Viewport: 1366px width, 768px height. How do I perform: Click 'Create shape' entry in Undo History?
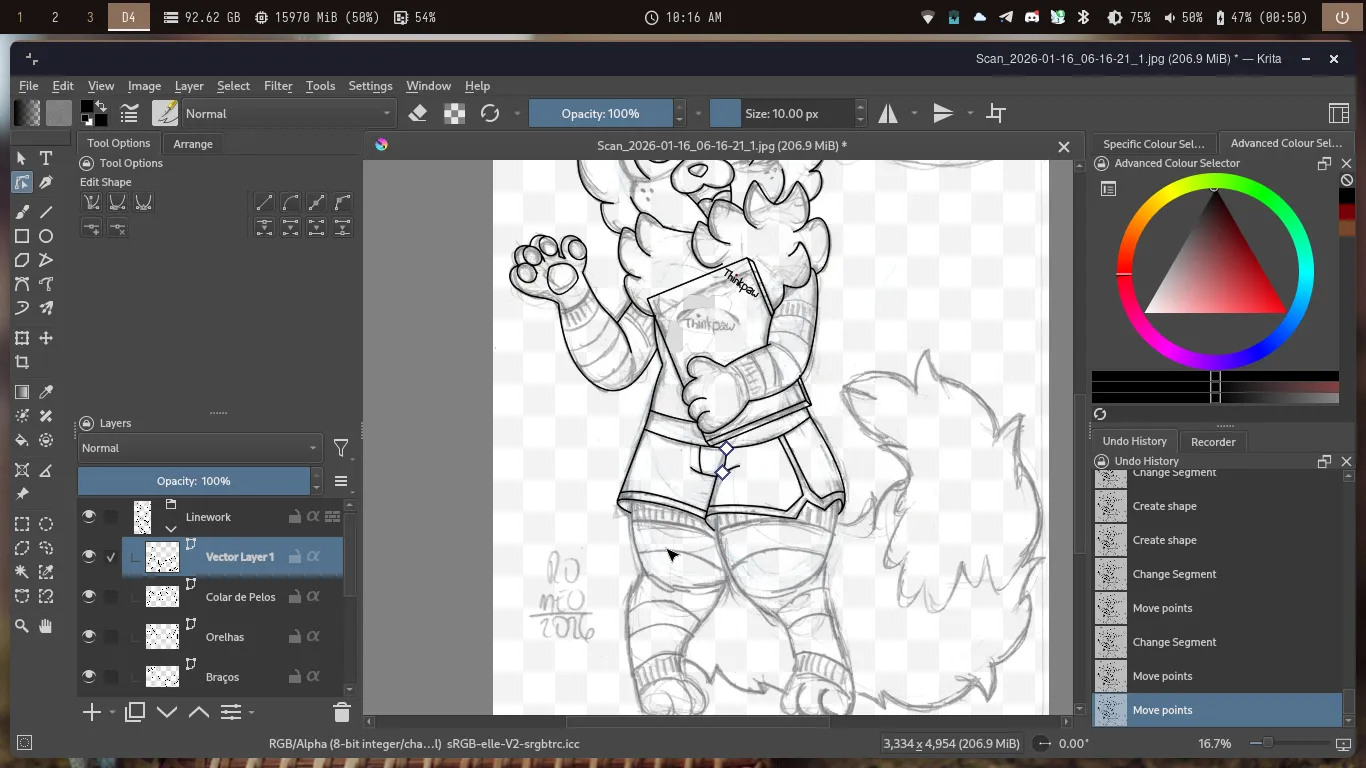point(1164,506)
